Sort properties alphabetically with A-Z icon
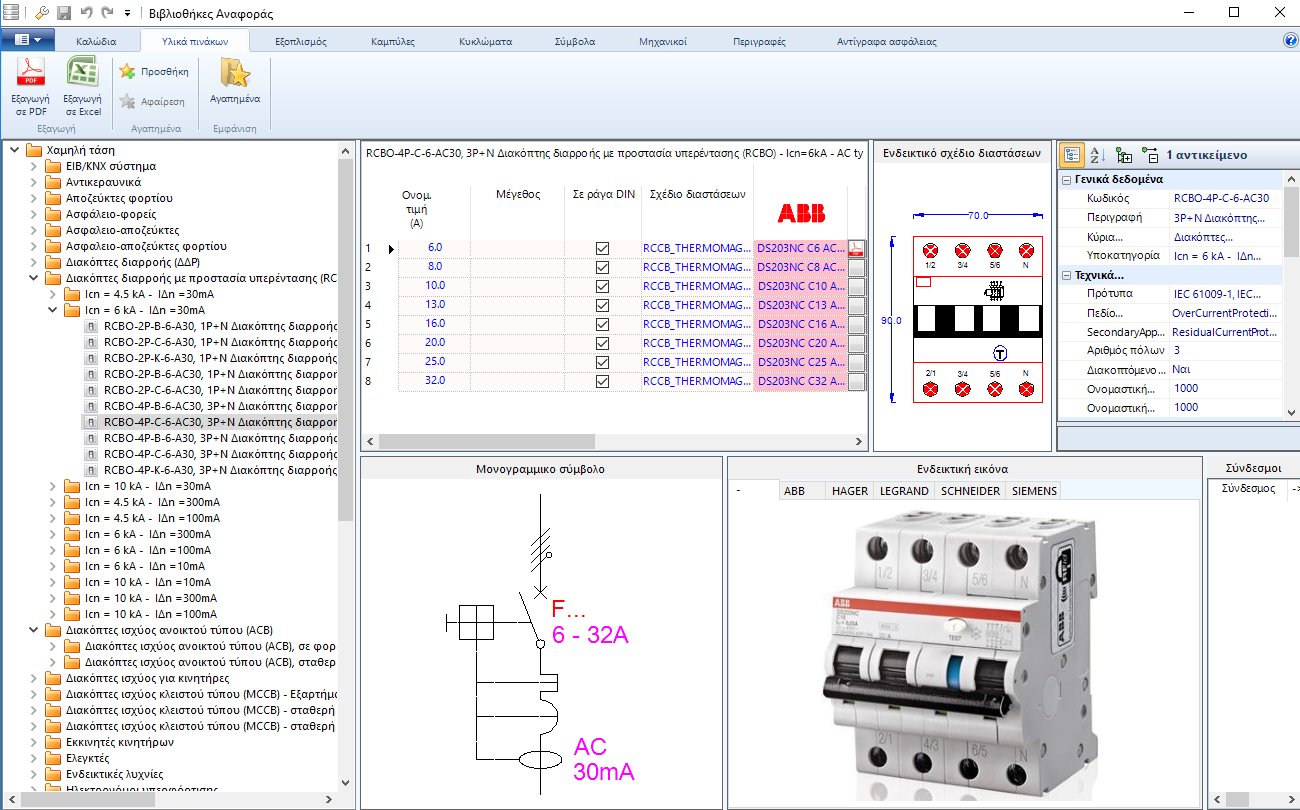 (x=1096, y=155)
